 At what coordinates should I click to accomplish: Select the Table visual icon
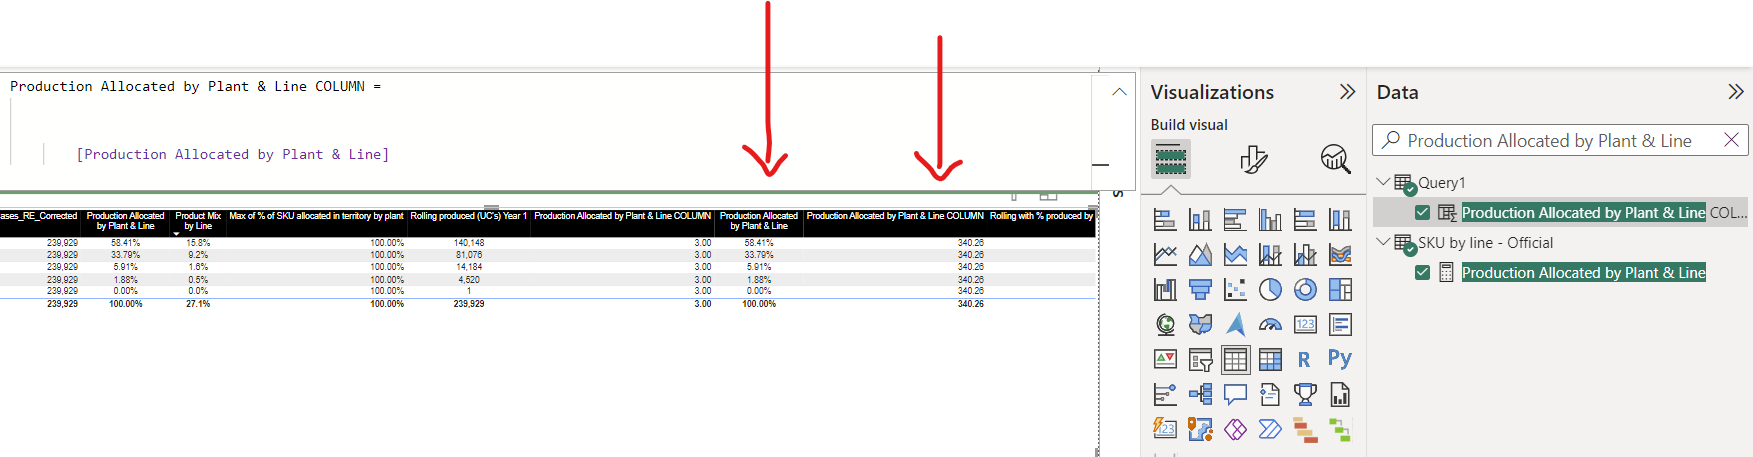coord(1235,359)
